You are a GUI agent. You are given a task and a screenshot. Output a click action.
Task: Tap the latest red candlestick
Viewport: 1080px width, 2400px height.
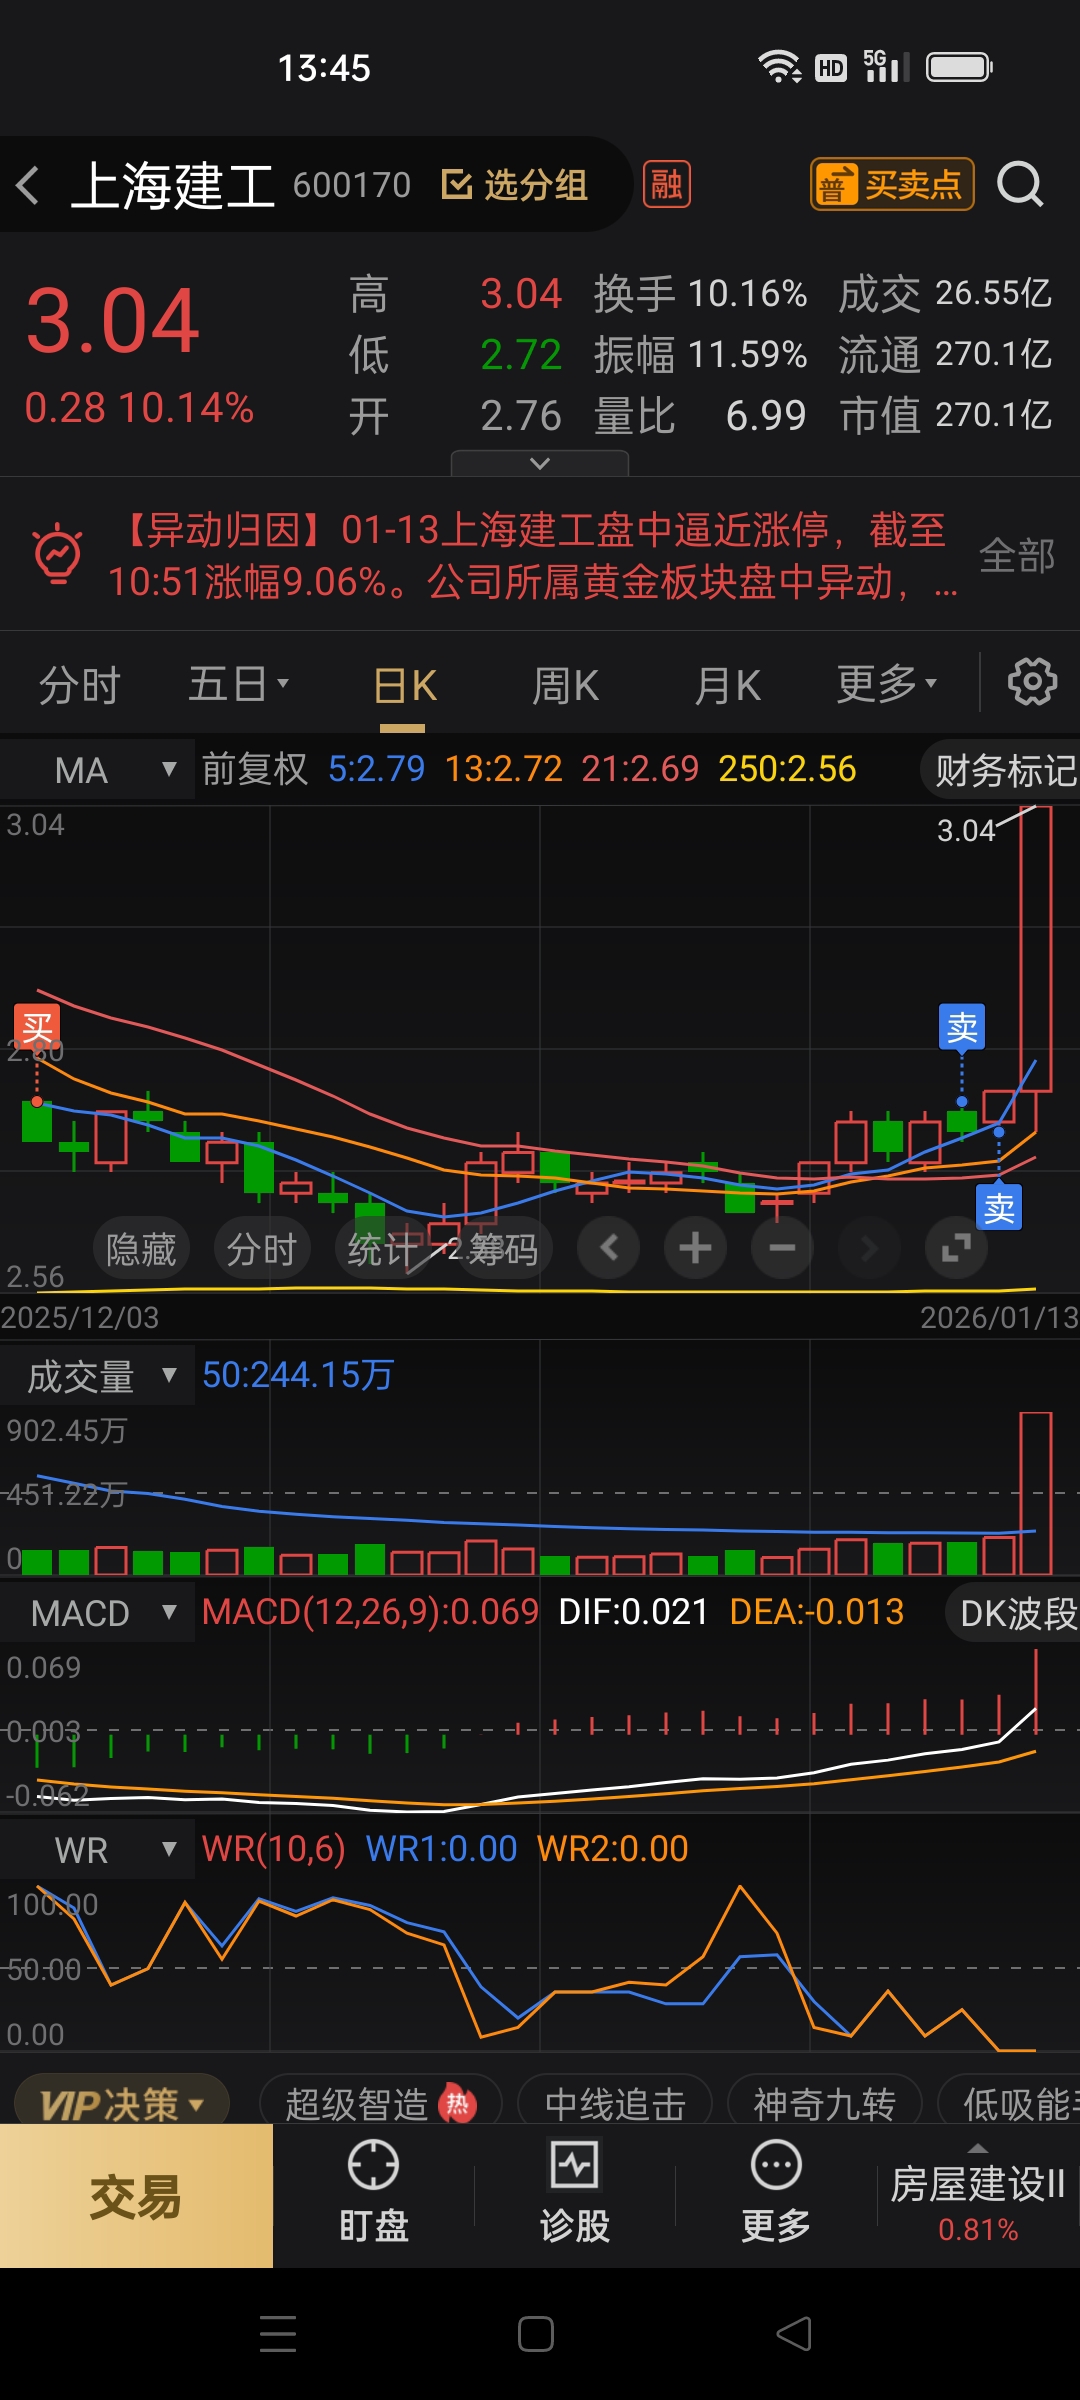(x=1036, y=948)
